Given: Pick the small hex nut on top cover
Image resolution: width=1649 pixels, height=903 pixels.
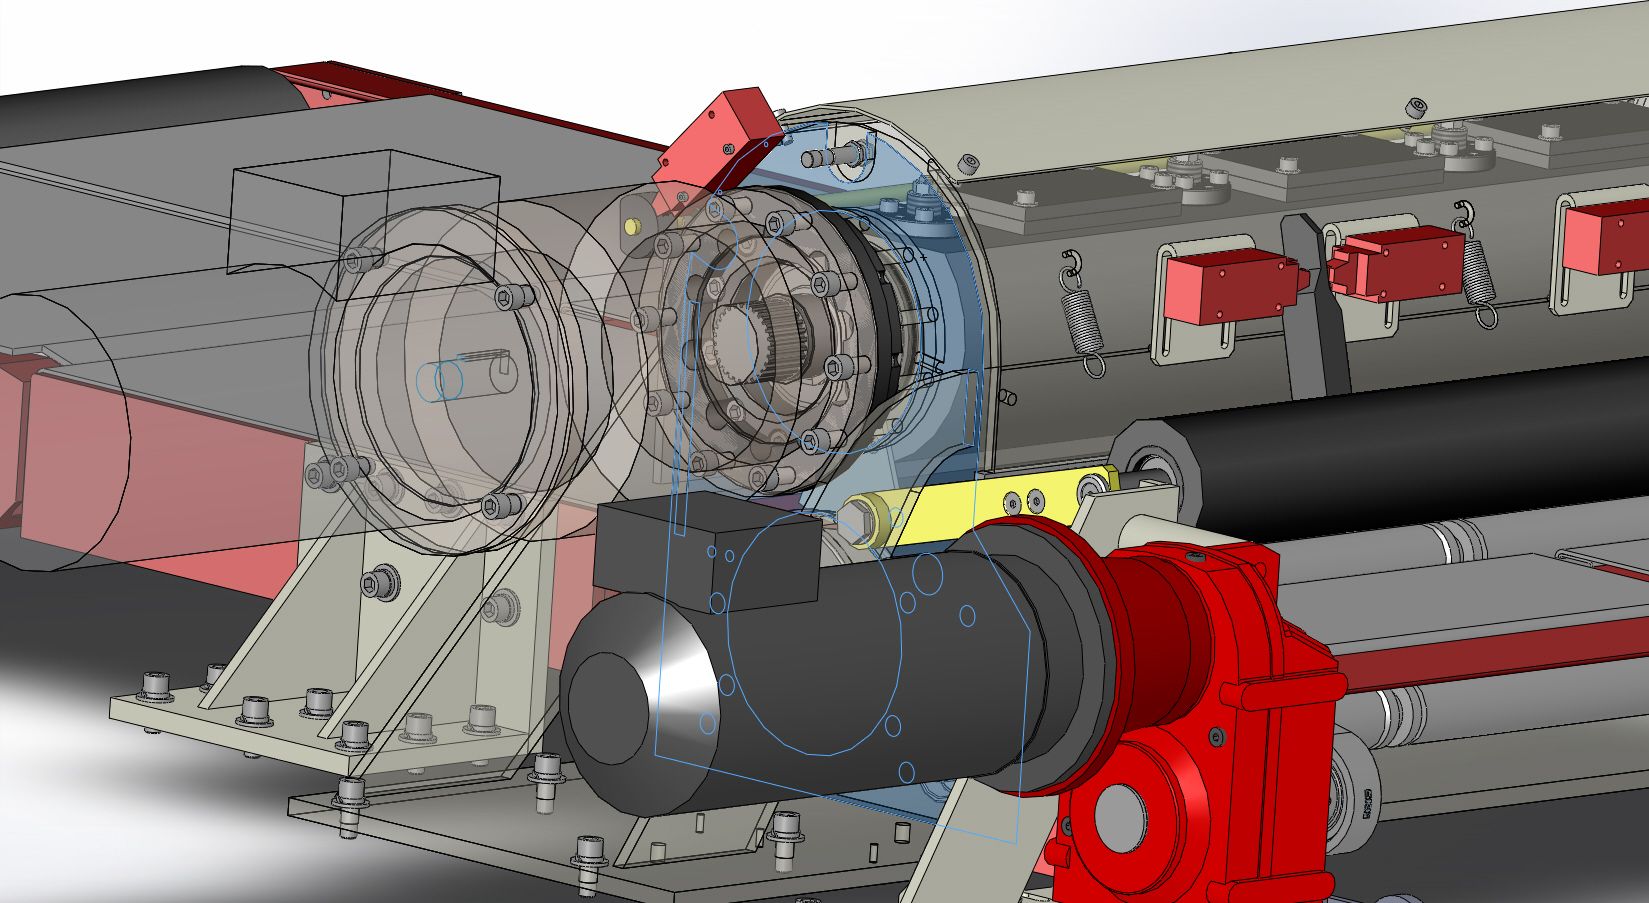Looking at the screenshot, I should pos(1413,106).
